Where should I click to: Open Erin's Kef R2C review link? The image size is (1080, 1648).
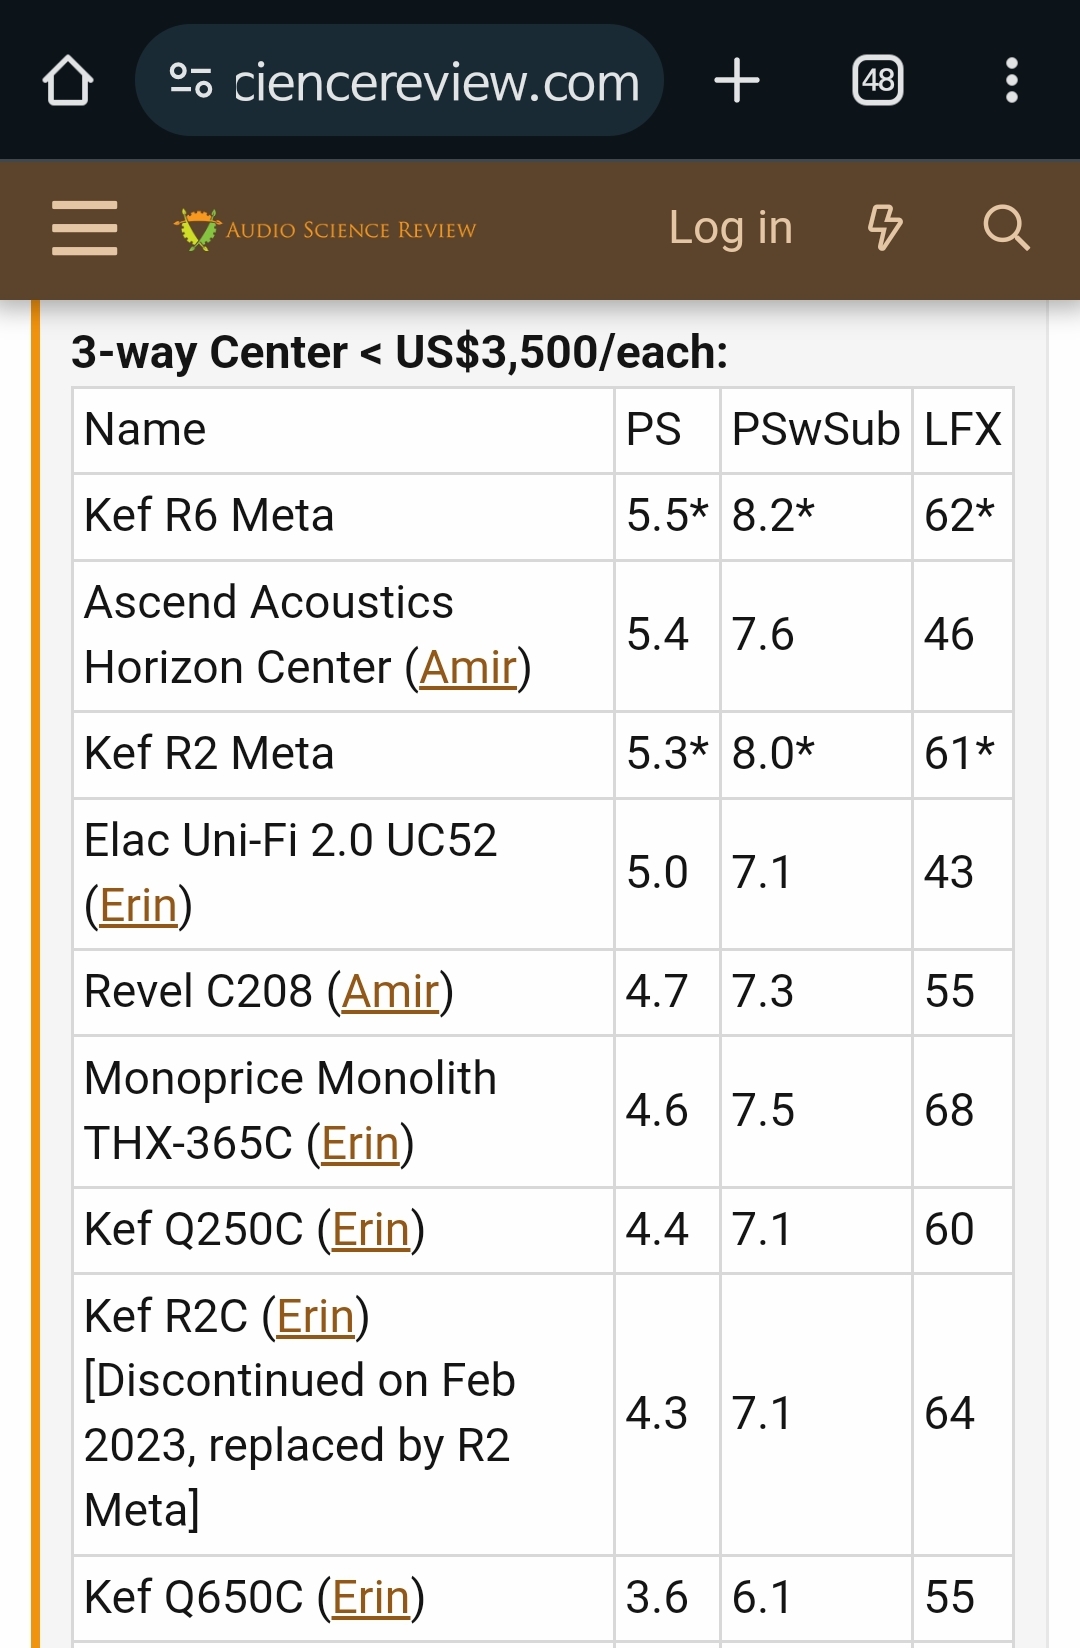[x=316, y=1317]
